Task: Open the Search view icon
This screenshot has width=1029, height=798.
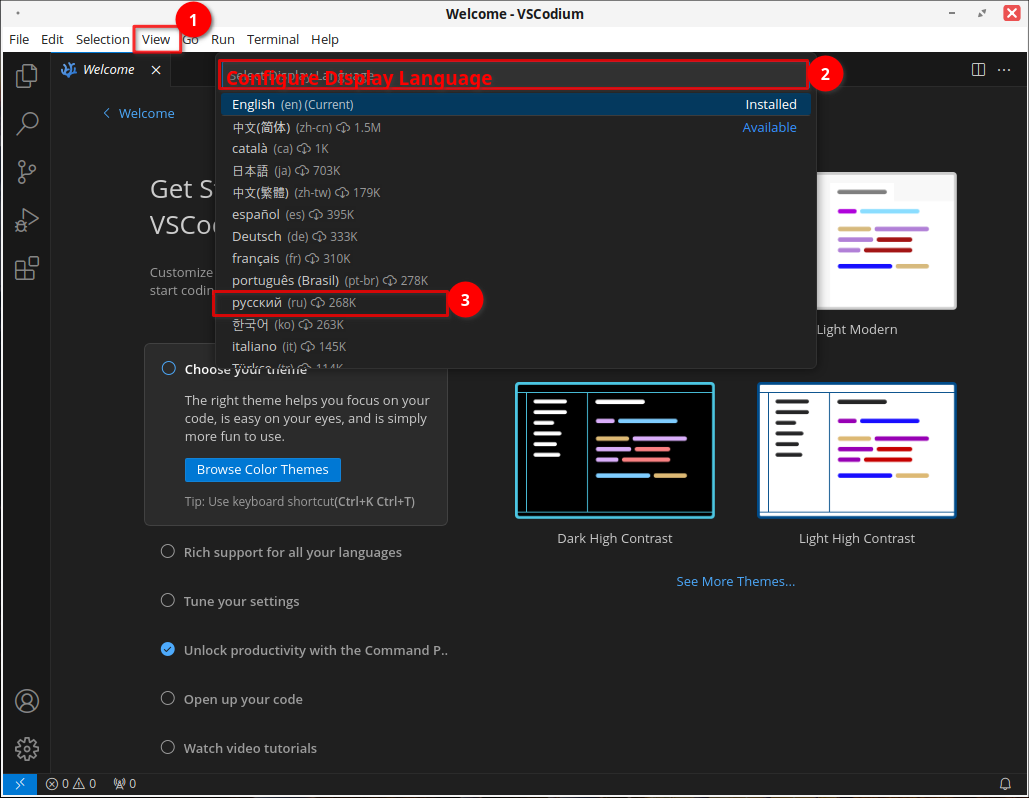Action: pyautogui.click(x=27, y=123)
